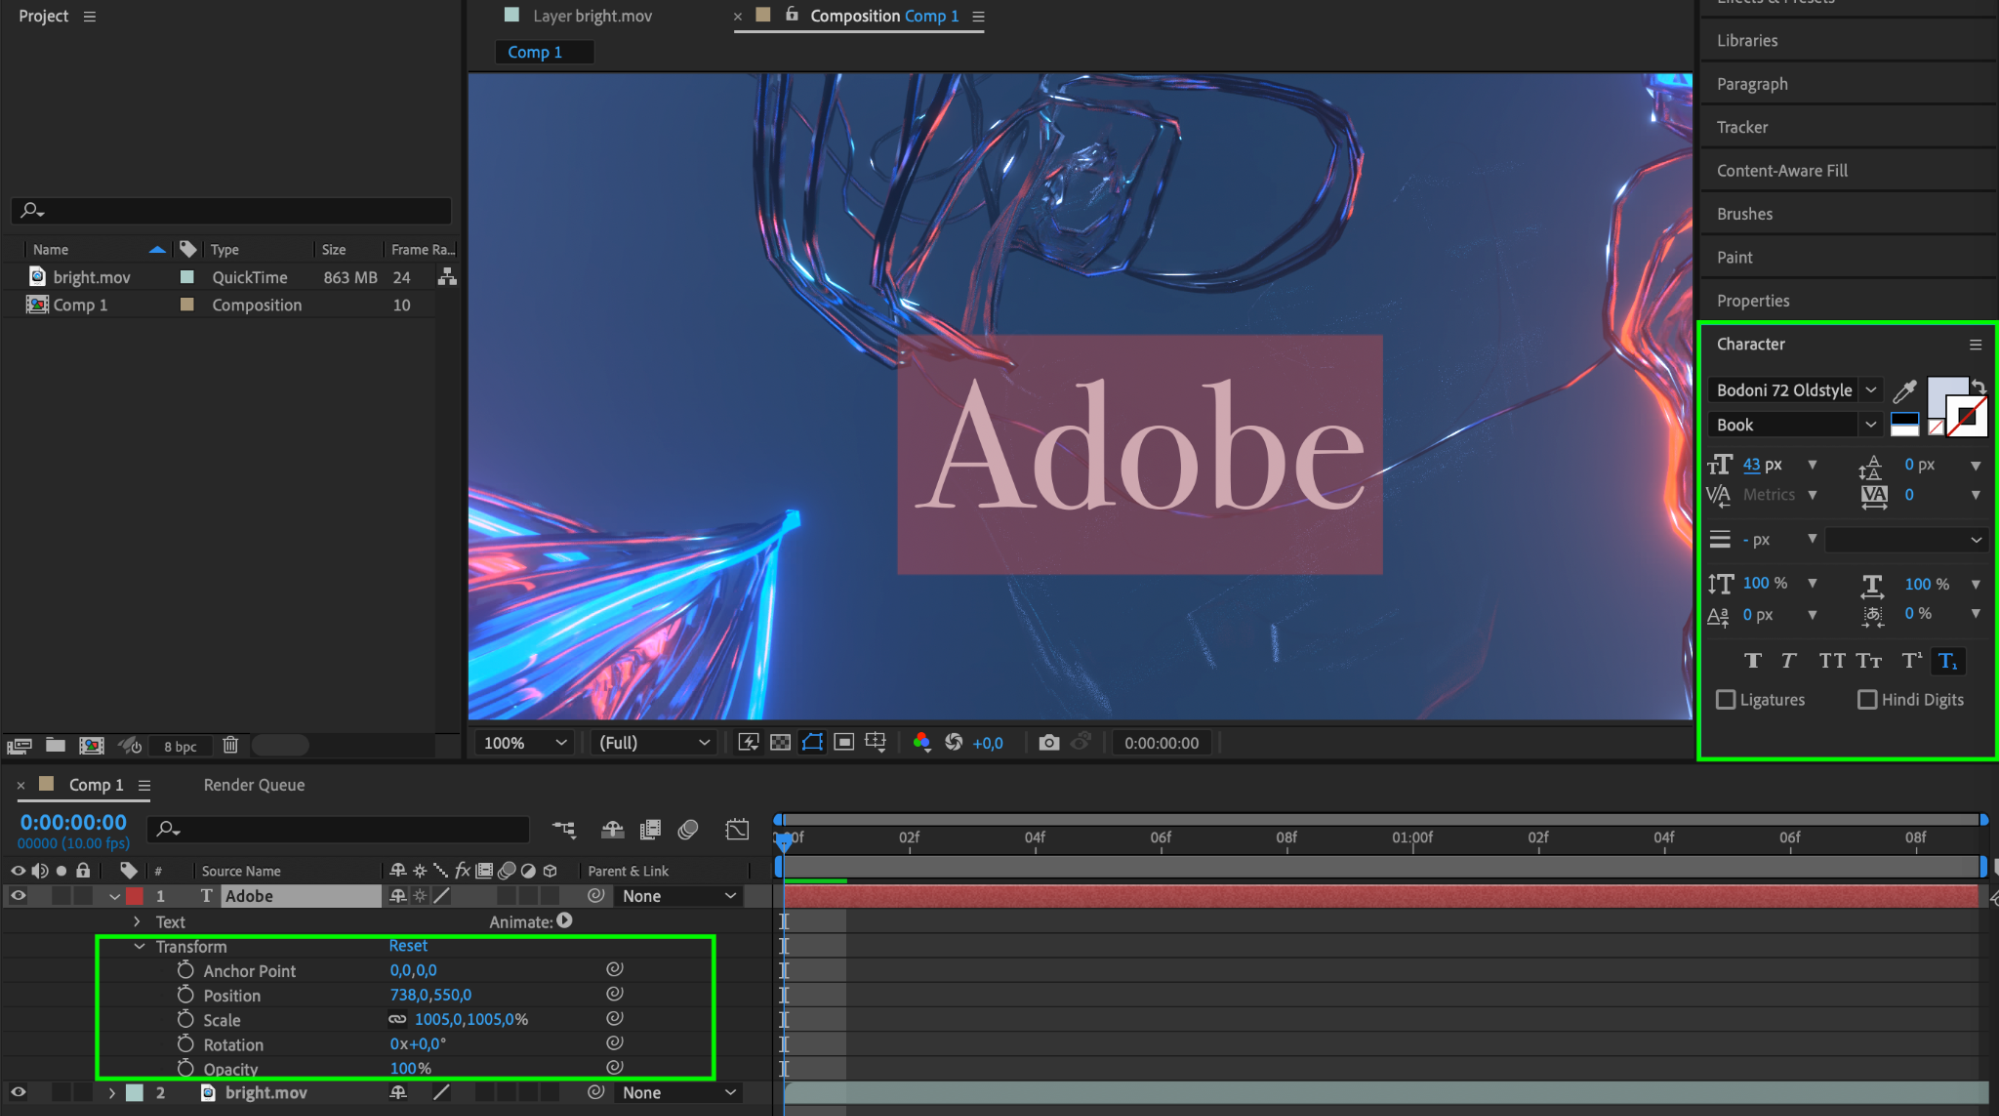Check the Ligatures checkbox
1999x1116 pixels.
(x=1726, y=699)
